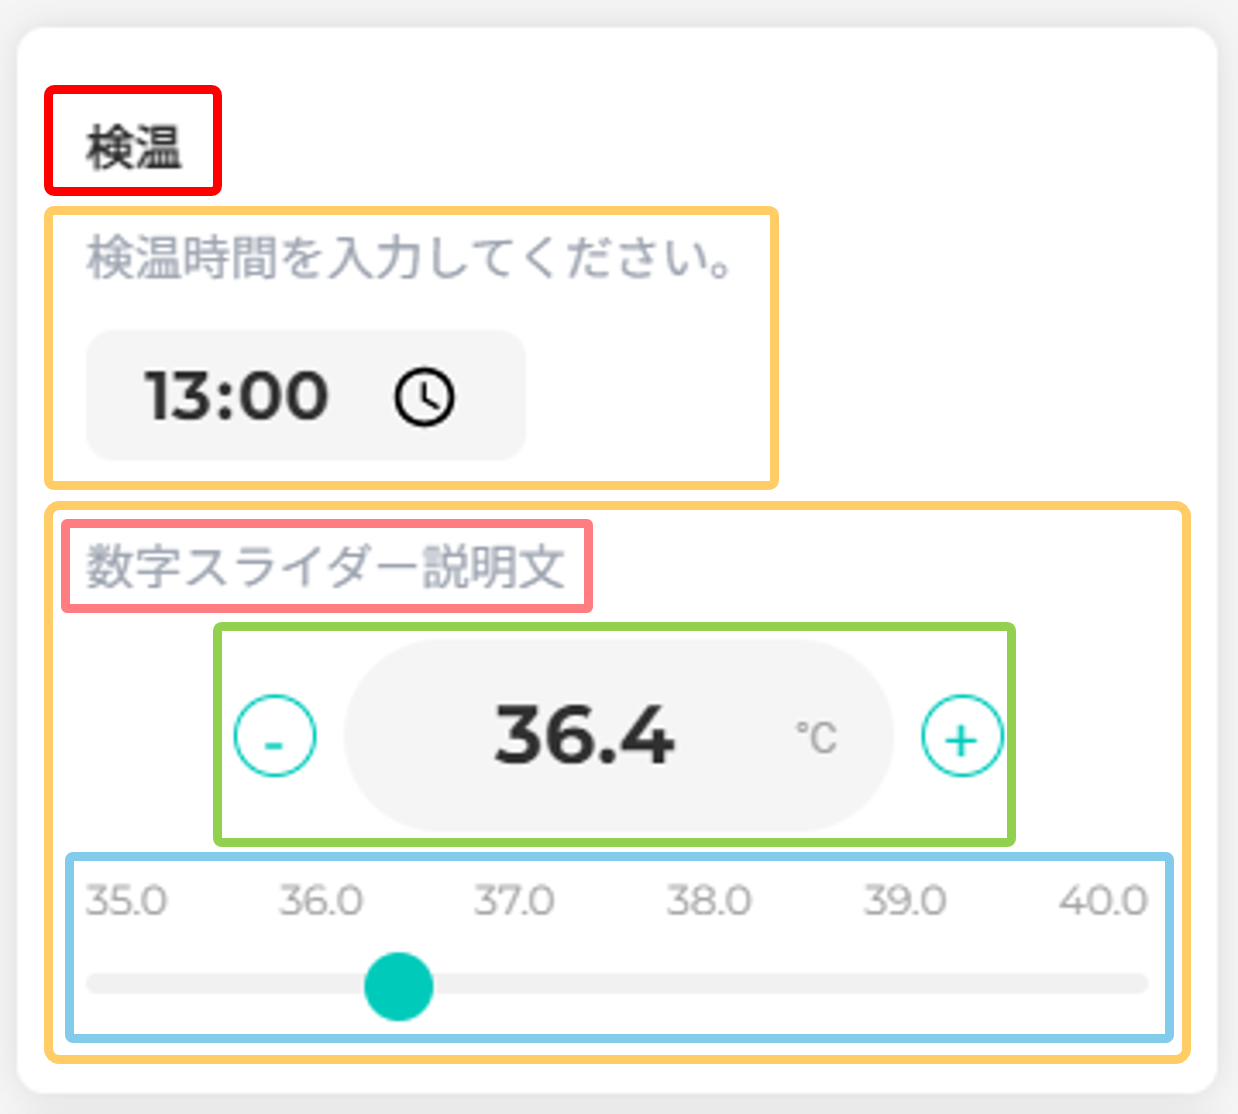Screen dimensions: 1238x1114
Task: Click the 40.0 scale label
Action: tap(1104, 901)
